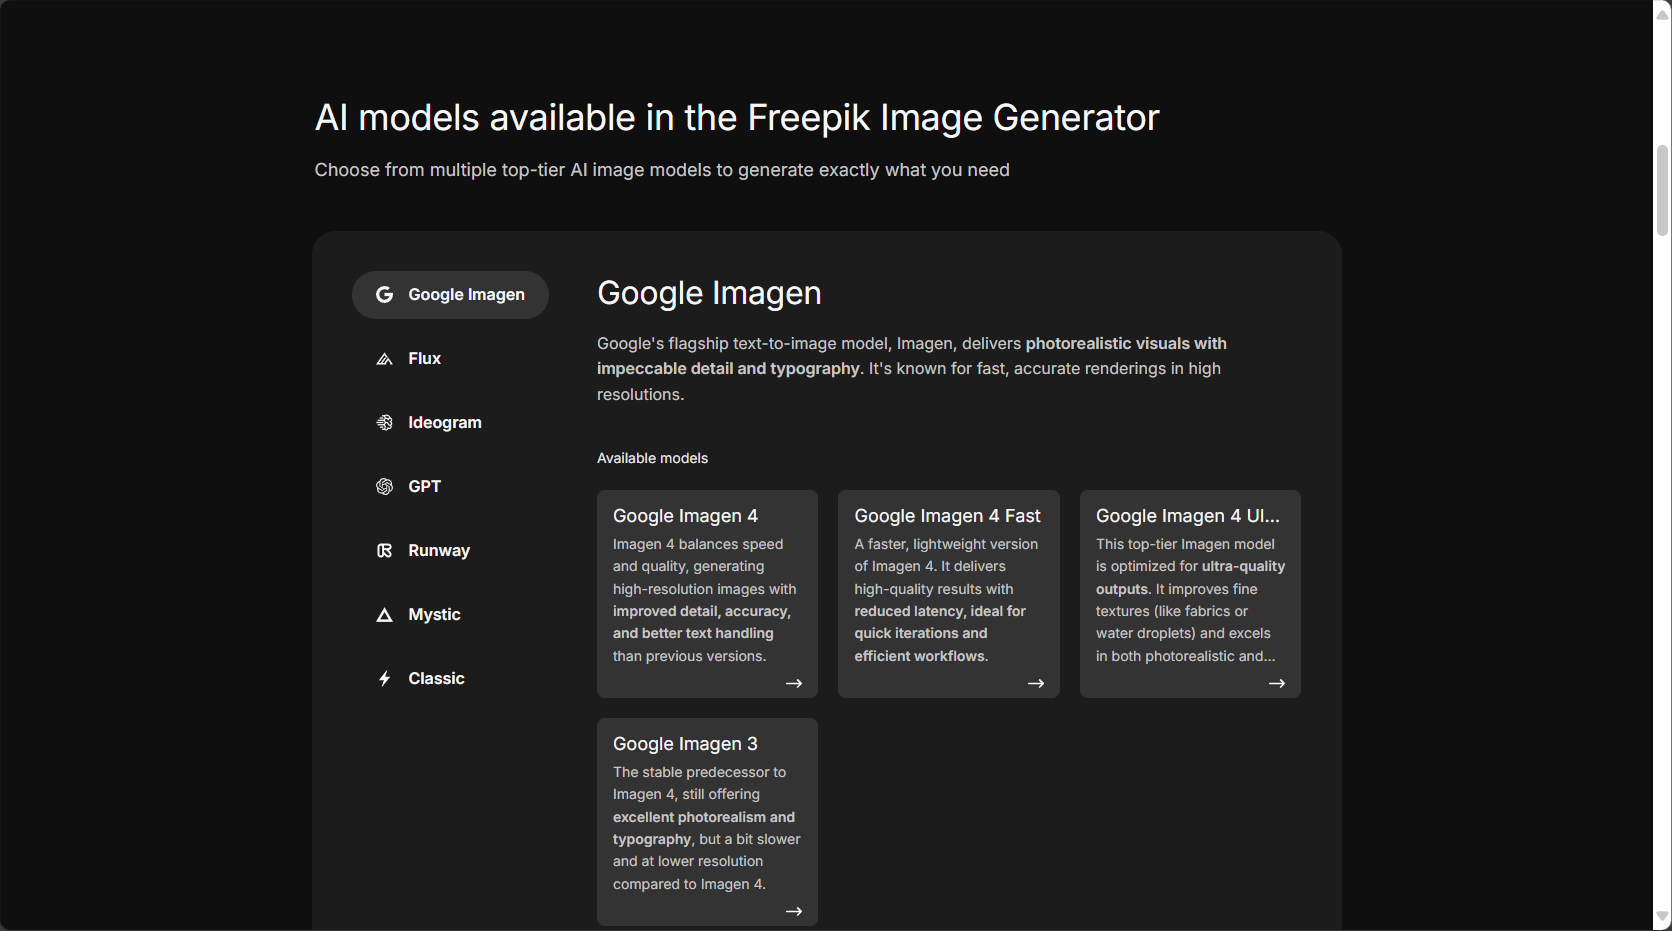Viewport: 1672px width, 931px height.
Task: Click the Flux triangle logo icon
Action: tap(384, 359)
